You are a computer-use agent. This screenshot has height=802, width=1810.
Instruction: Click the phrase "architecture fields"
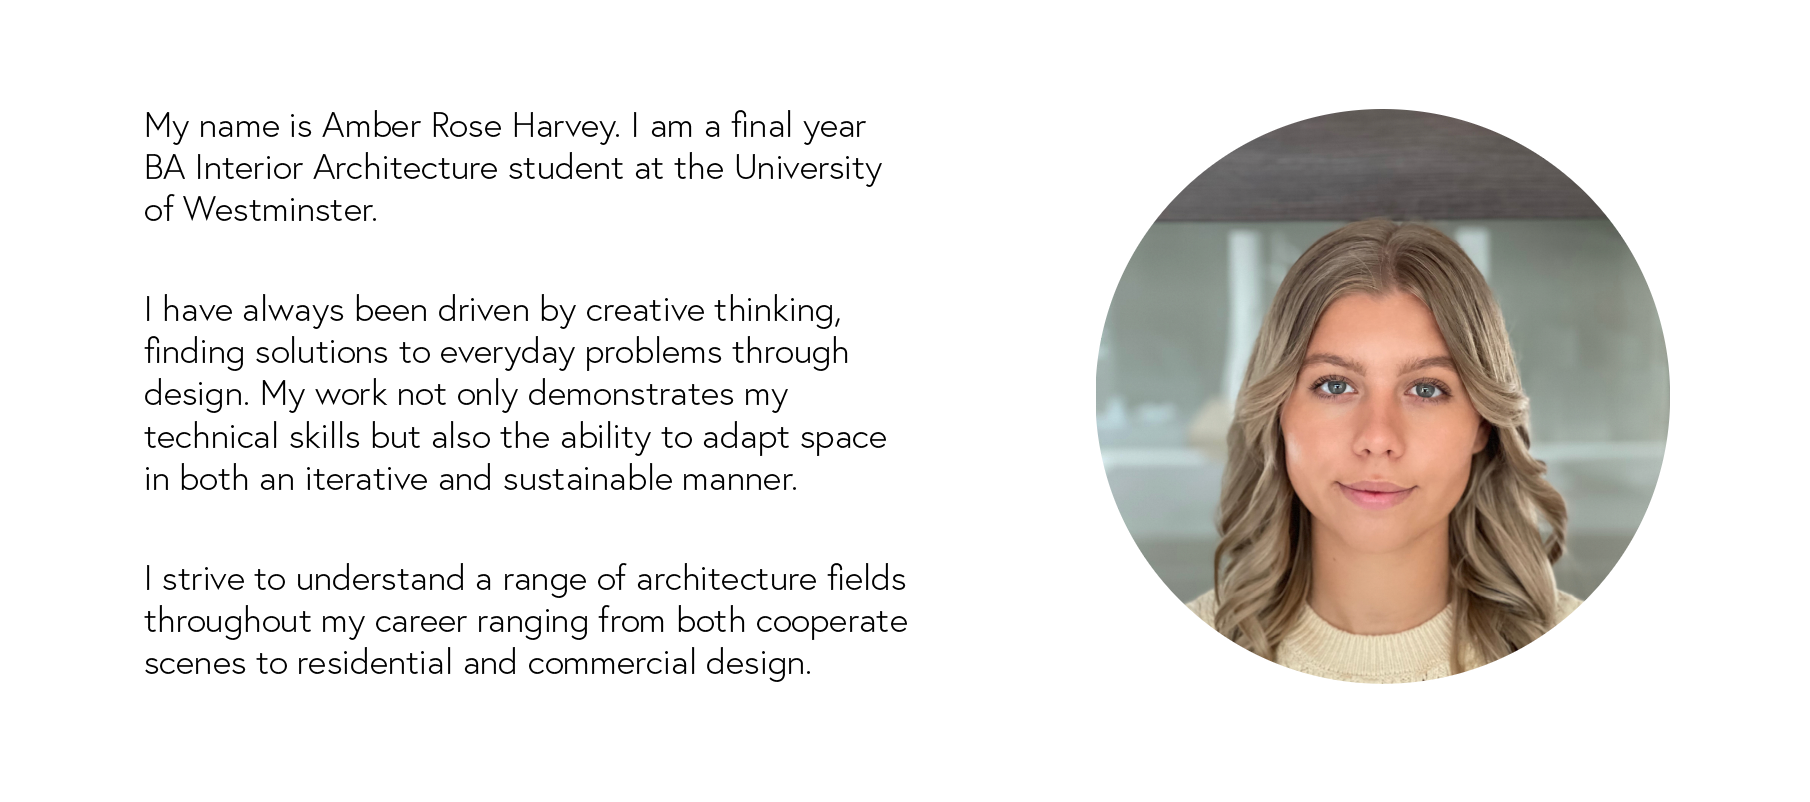click(x=770, y=579)
